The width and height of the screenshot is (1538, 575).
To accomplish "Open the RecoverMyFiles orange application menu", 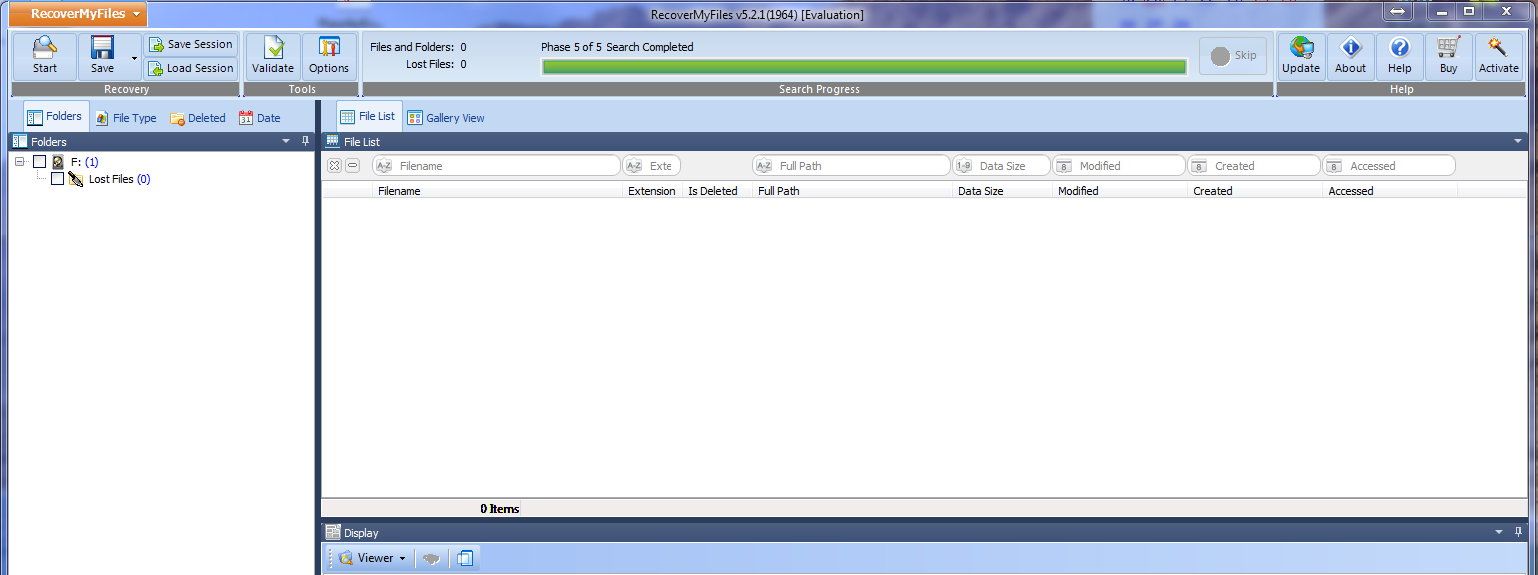I will pyautogui.click(x=79, y=14).
